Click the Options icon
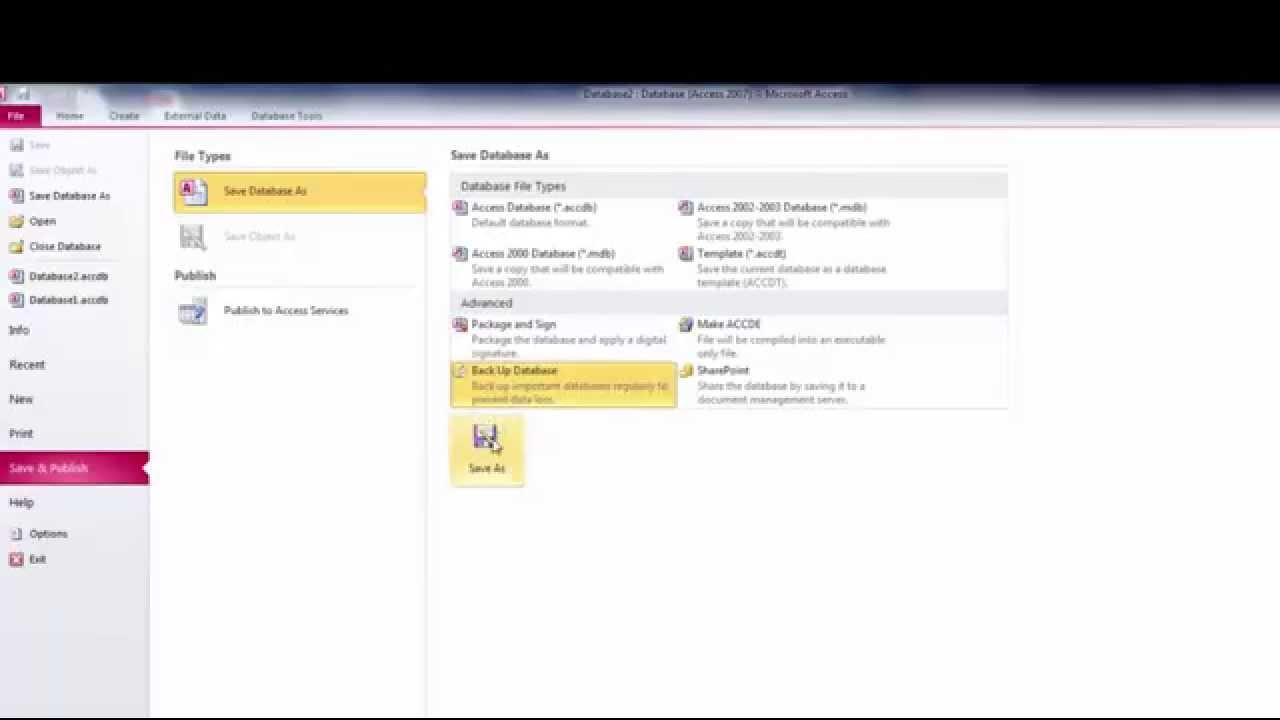1280x720 pixels. [16, 534]
